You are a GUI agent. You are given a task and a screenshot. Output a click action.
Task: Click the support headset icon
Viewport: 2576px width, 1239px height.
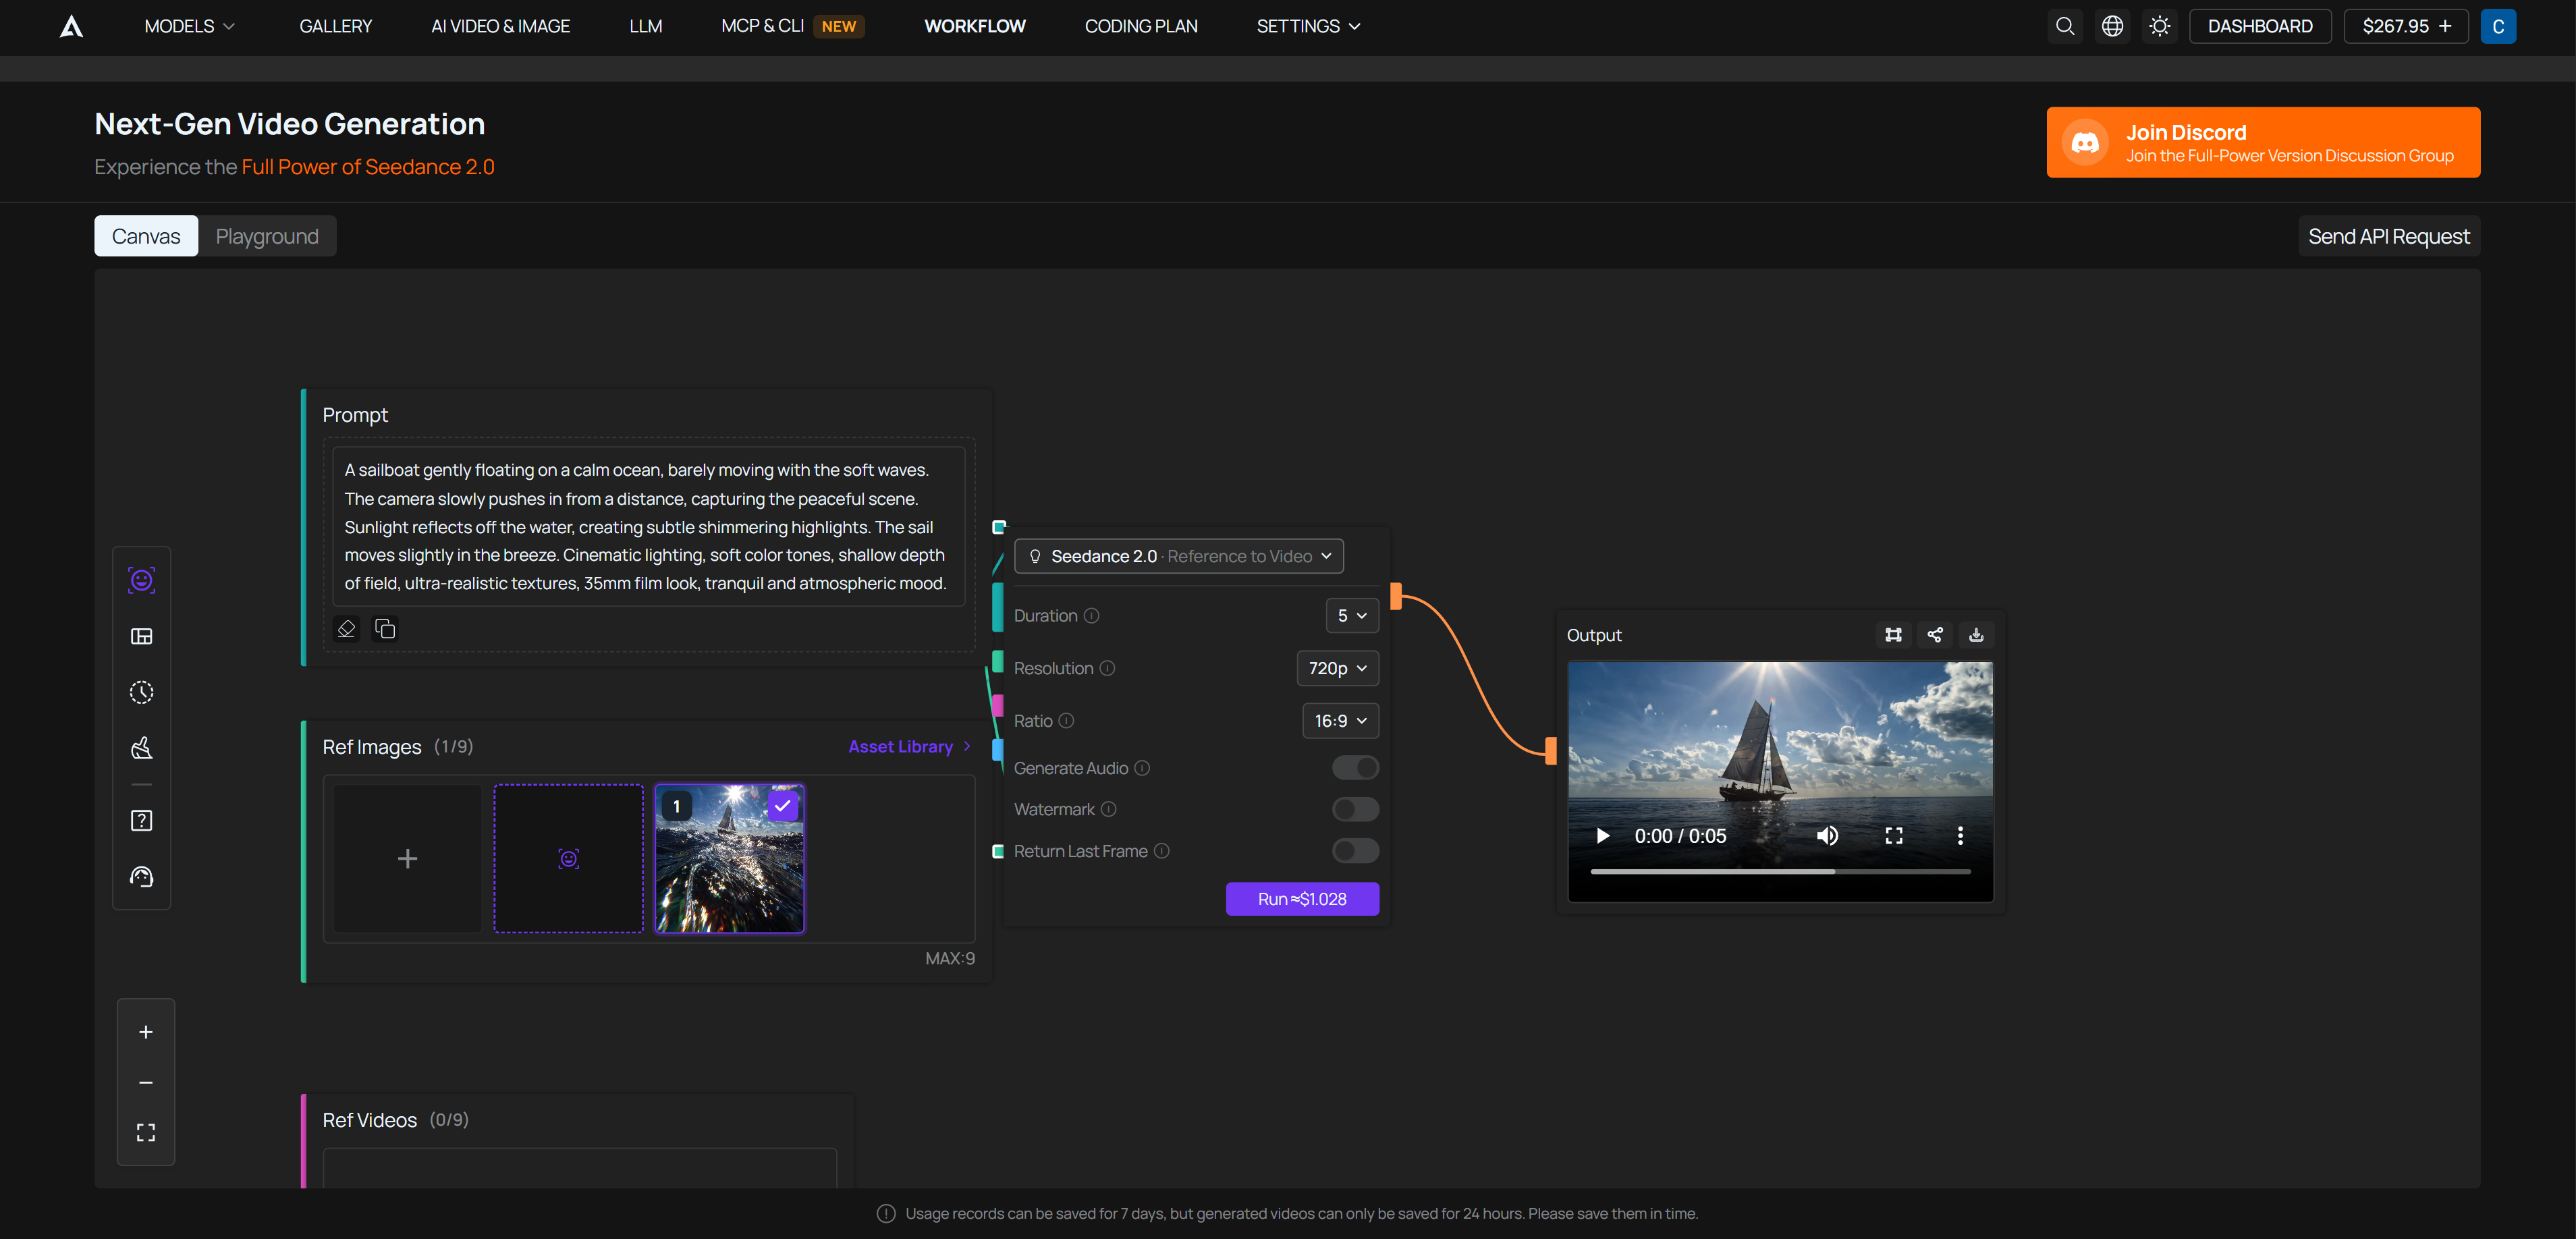coord(142,876)
